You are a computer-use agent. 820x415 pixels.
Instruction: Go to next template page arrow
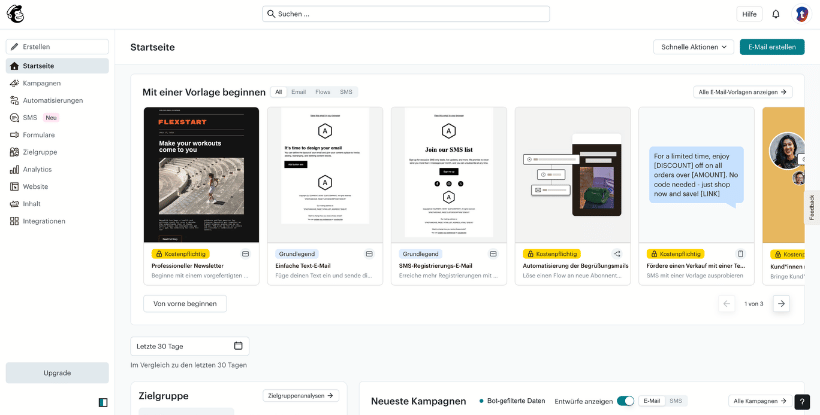[x=781, y=304]
